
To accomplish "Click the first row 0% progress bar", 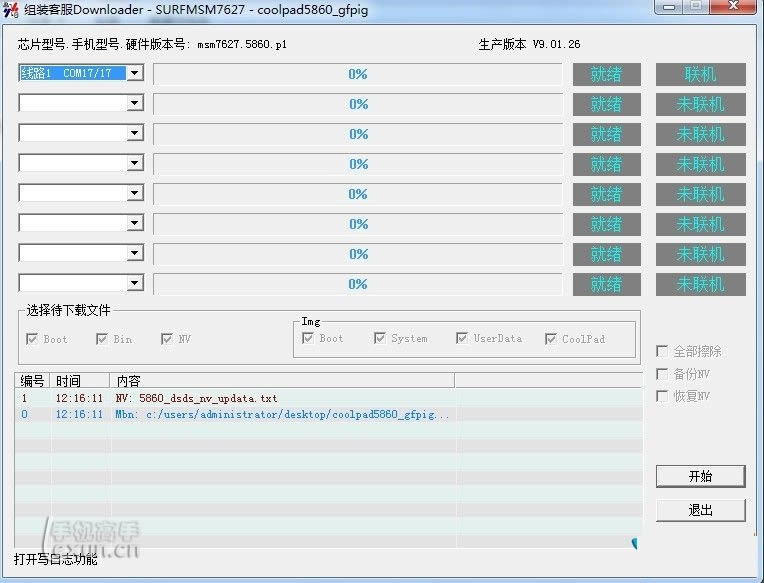I will [x=357, y=74].
